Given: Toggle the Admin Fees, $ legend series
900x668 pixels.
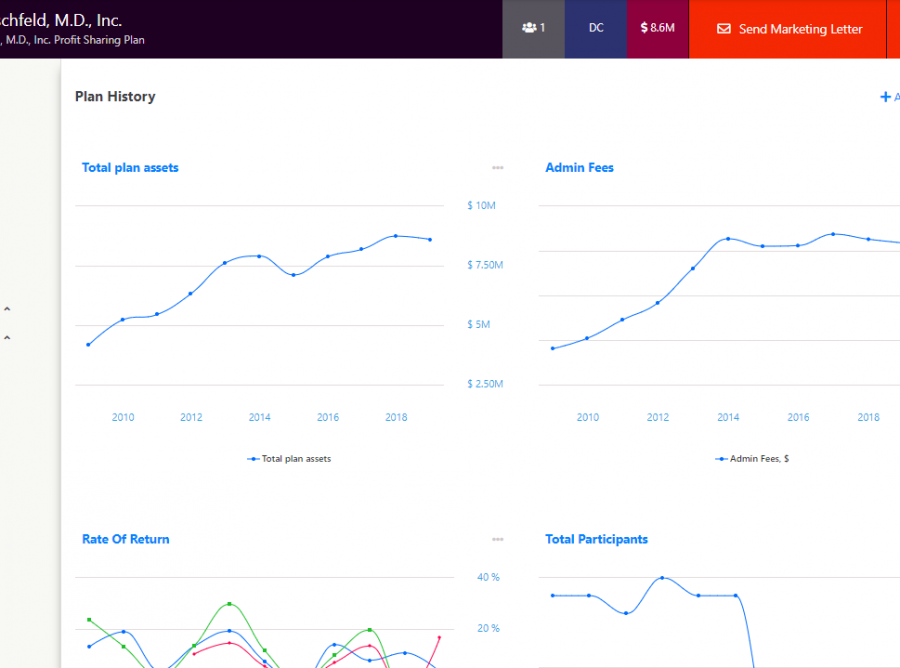Looking at the screenshot, I should 752,459.
